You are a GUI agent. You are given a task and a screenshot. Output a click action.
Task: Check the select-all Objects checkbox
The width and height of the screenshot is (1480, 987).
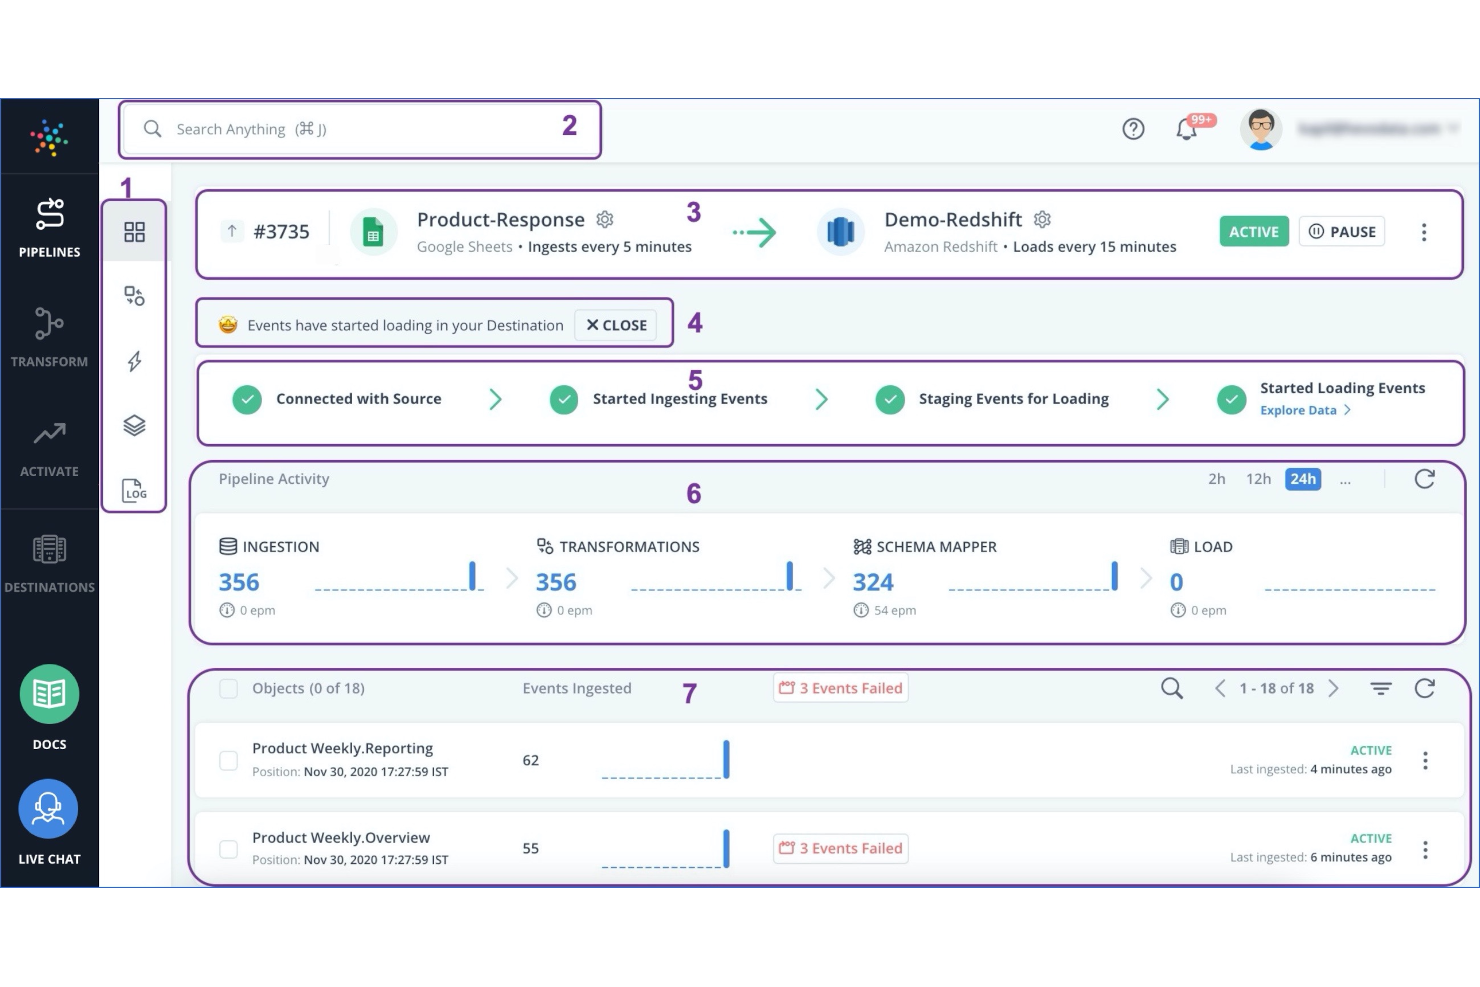click(228, 688)
